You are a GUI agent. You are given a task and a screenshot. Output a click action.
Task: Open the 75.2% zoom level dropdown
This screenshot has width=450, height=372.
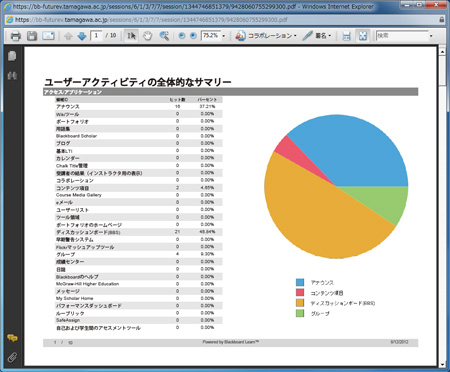click(224, 36)
